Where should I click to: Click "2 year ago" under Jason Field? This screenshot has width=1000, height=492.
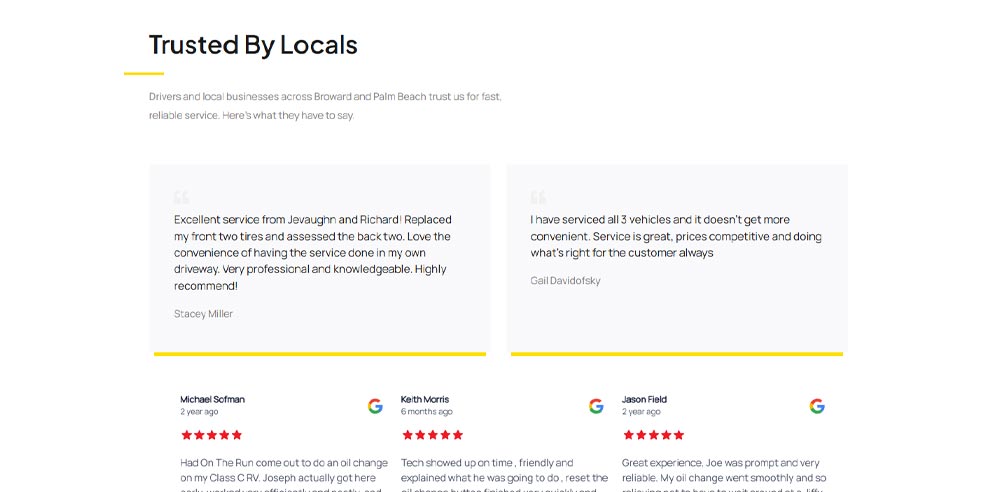coord(640,412)
